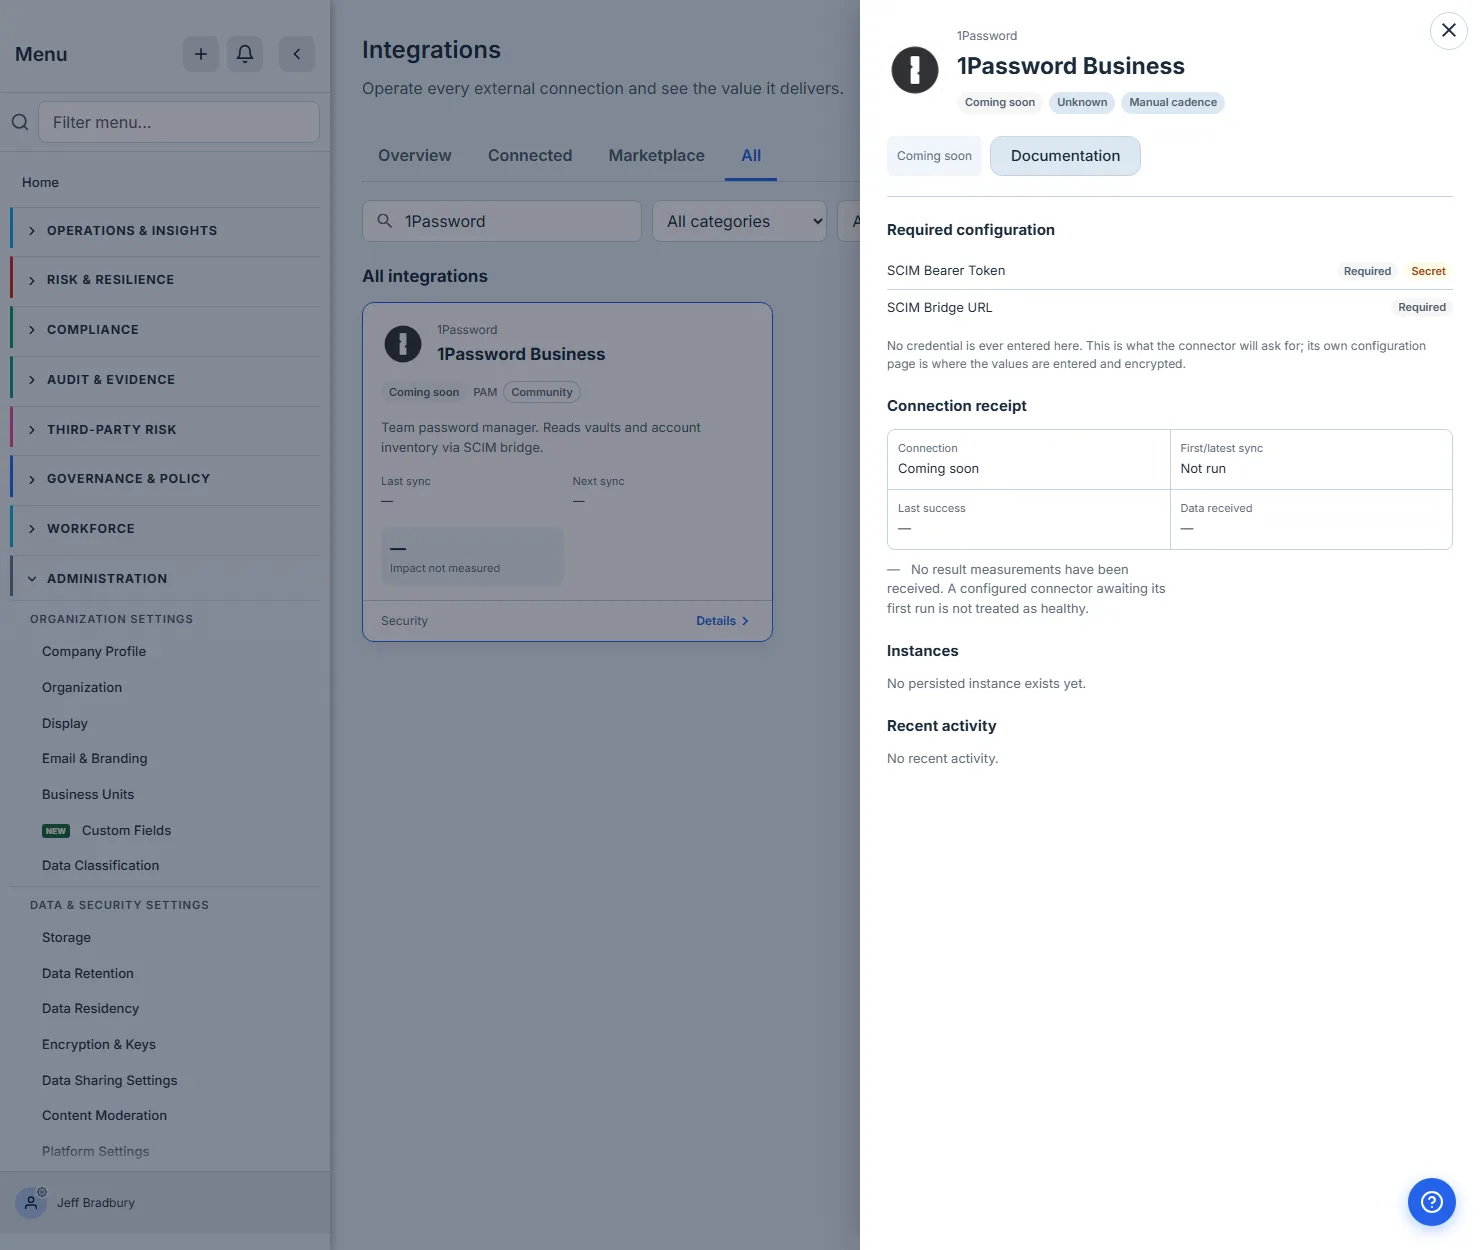1480x1250 pixels.
Task: Collapse the sidebar with the chevron icon
Action: (297, 54)
